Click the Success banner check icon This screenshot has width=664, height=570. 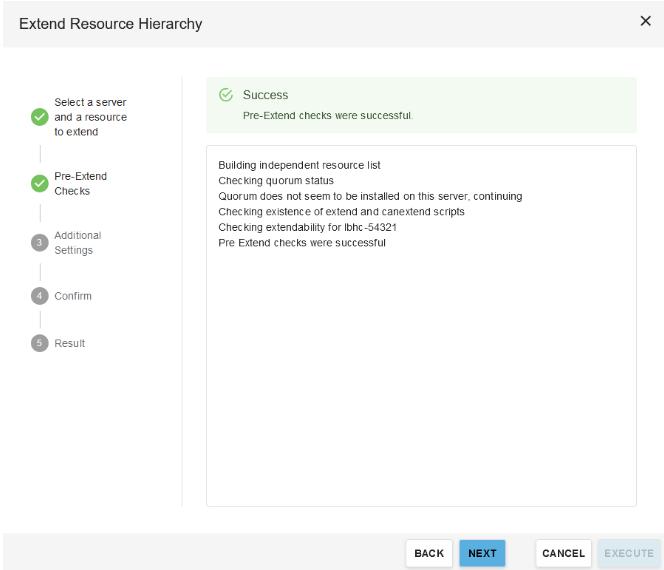(226, 95)
